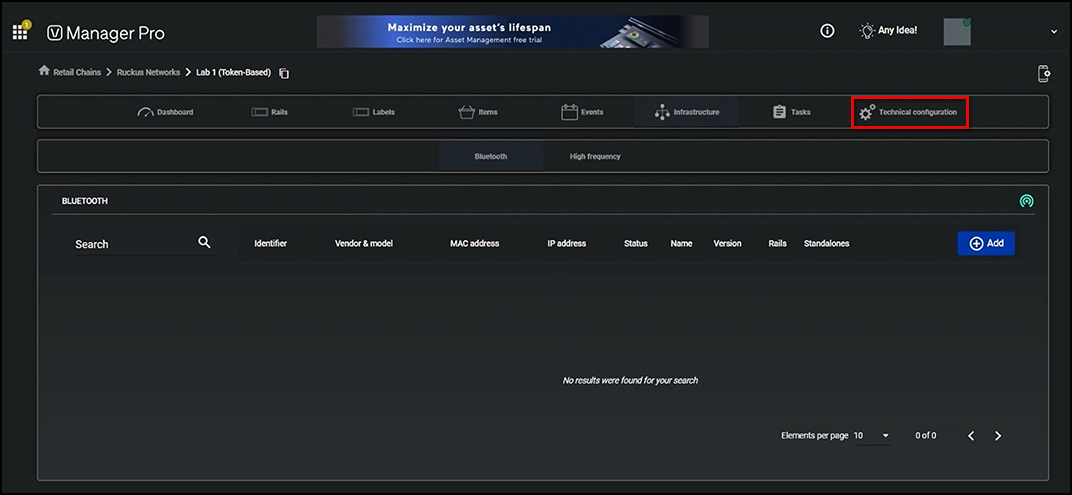Open the mobile device settings icon
Viewport: 1072px width, 495px height.
(1043, 74)
